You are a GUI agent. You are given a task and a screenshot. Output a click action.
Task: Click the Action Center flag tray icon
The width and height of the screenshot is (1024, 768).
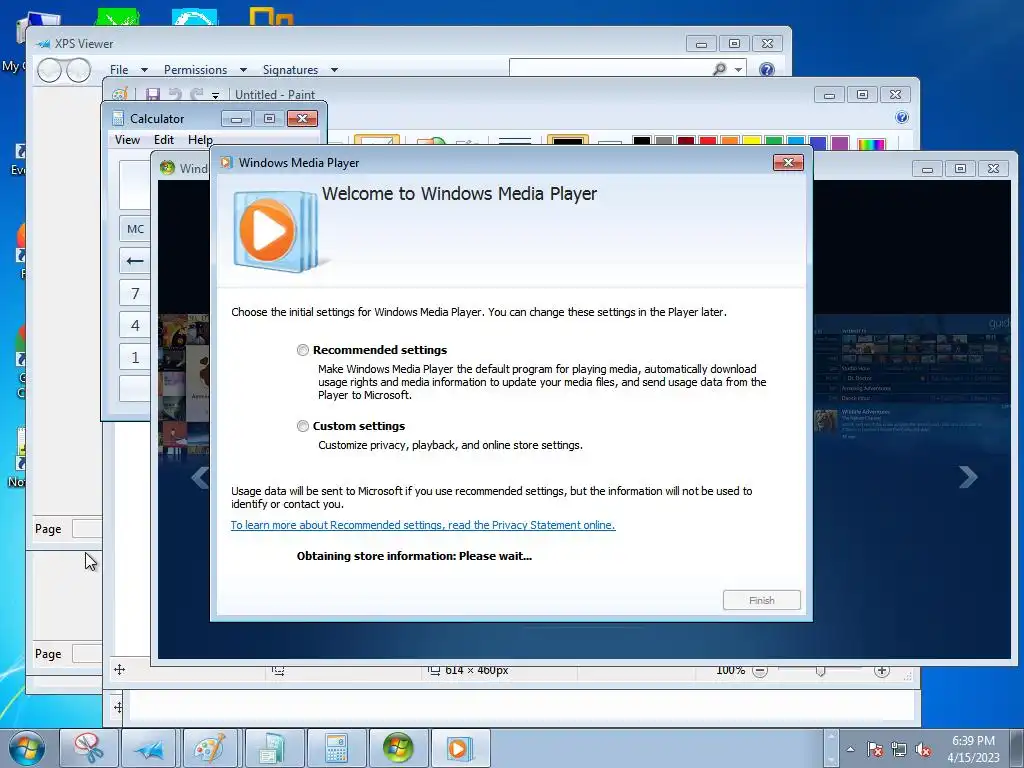[x=875, y=749]
